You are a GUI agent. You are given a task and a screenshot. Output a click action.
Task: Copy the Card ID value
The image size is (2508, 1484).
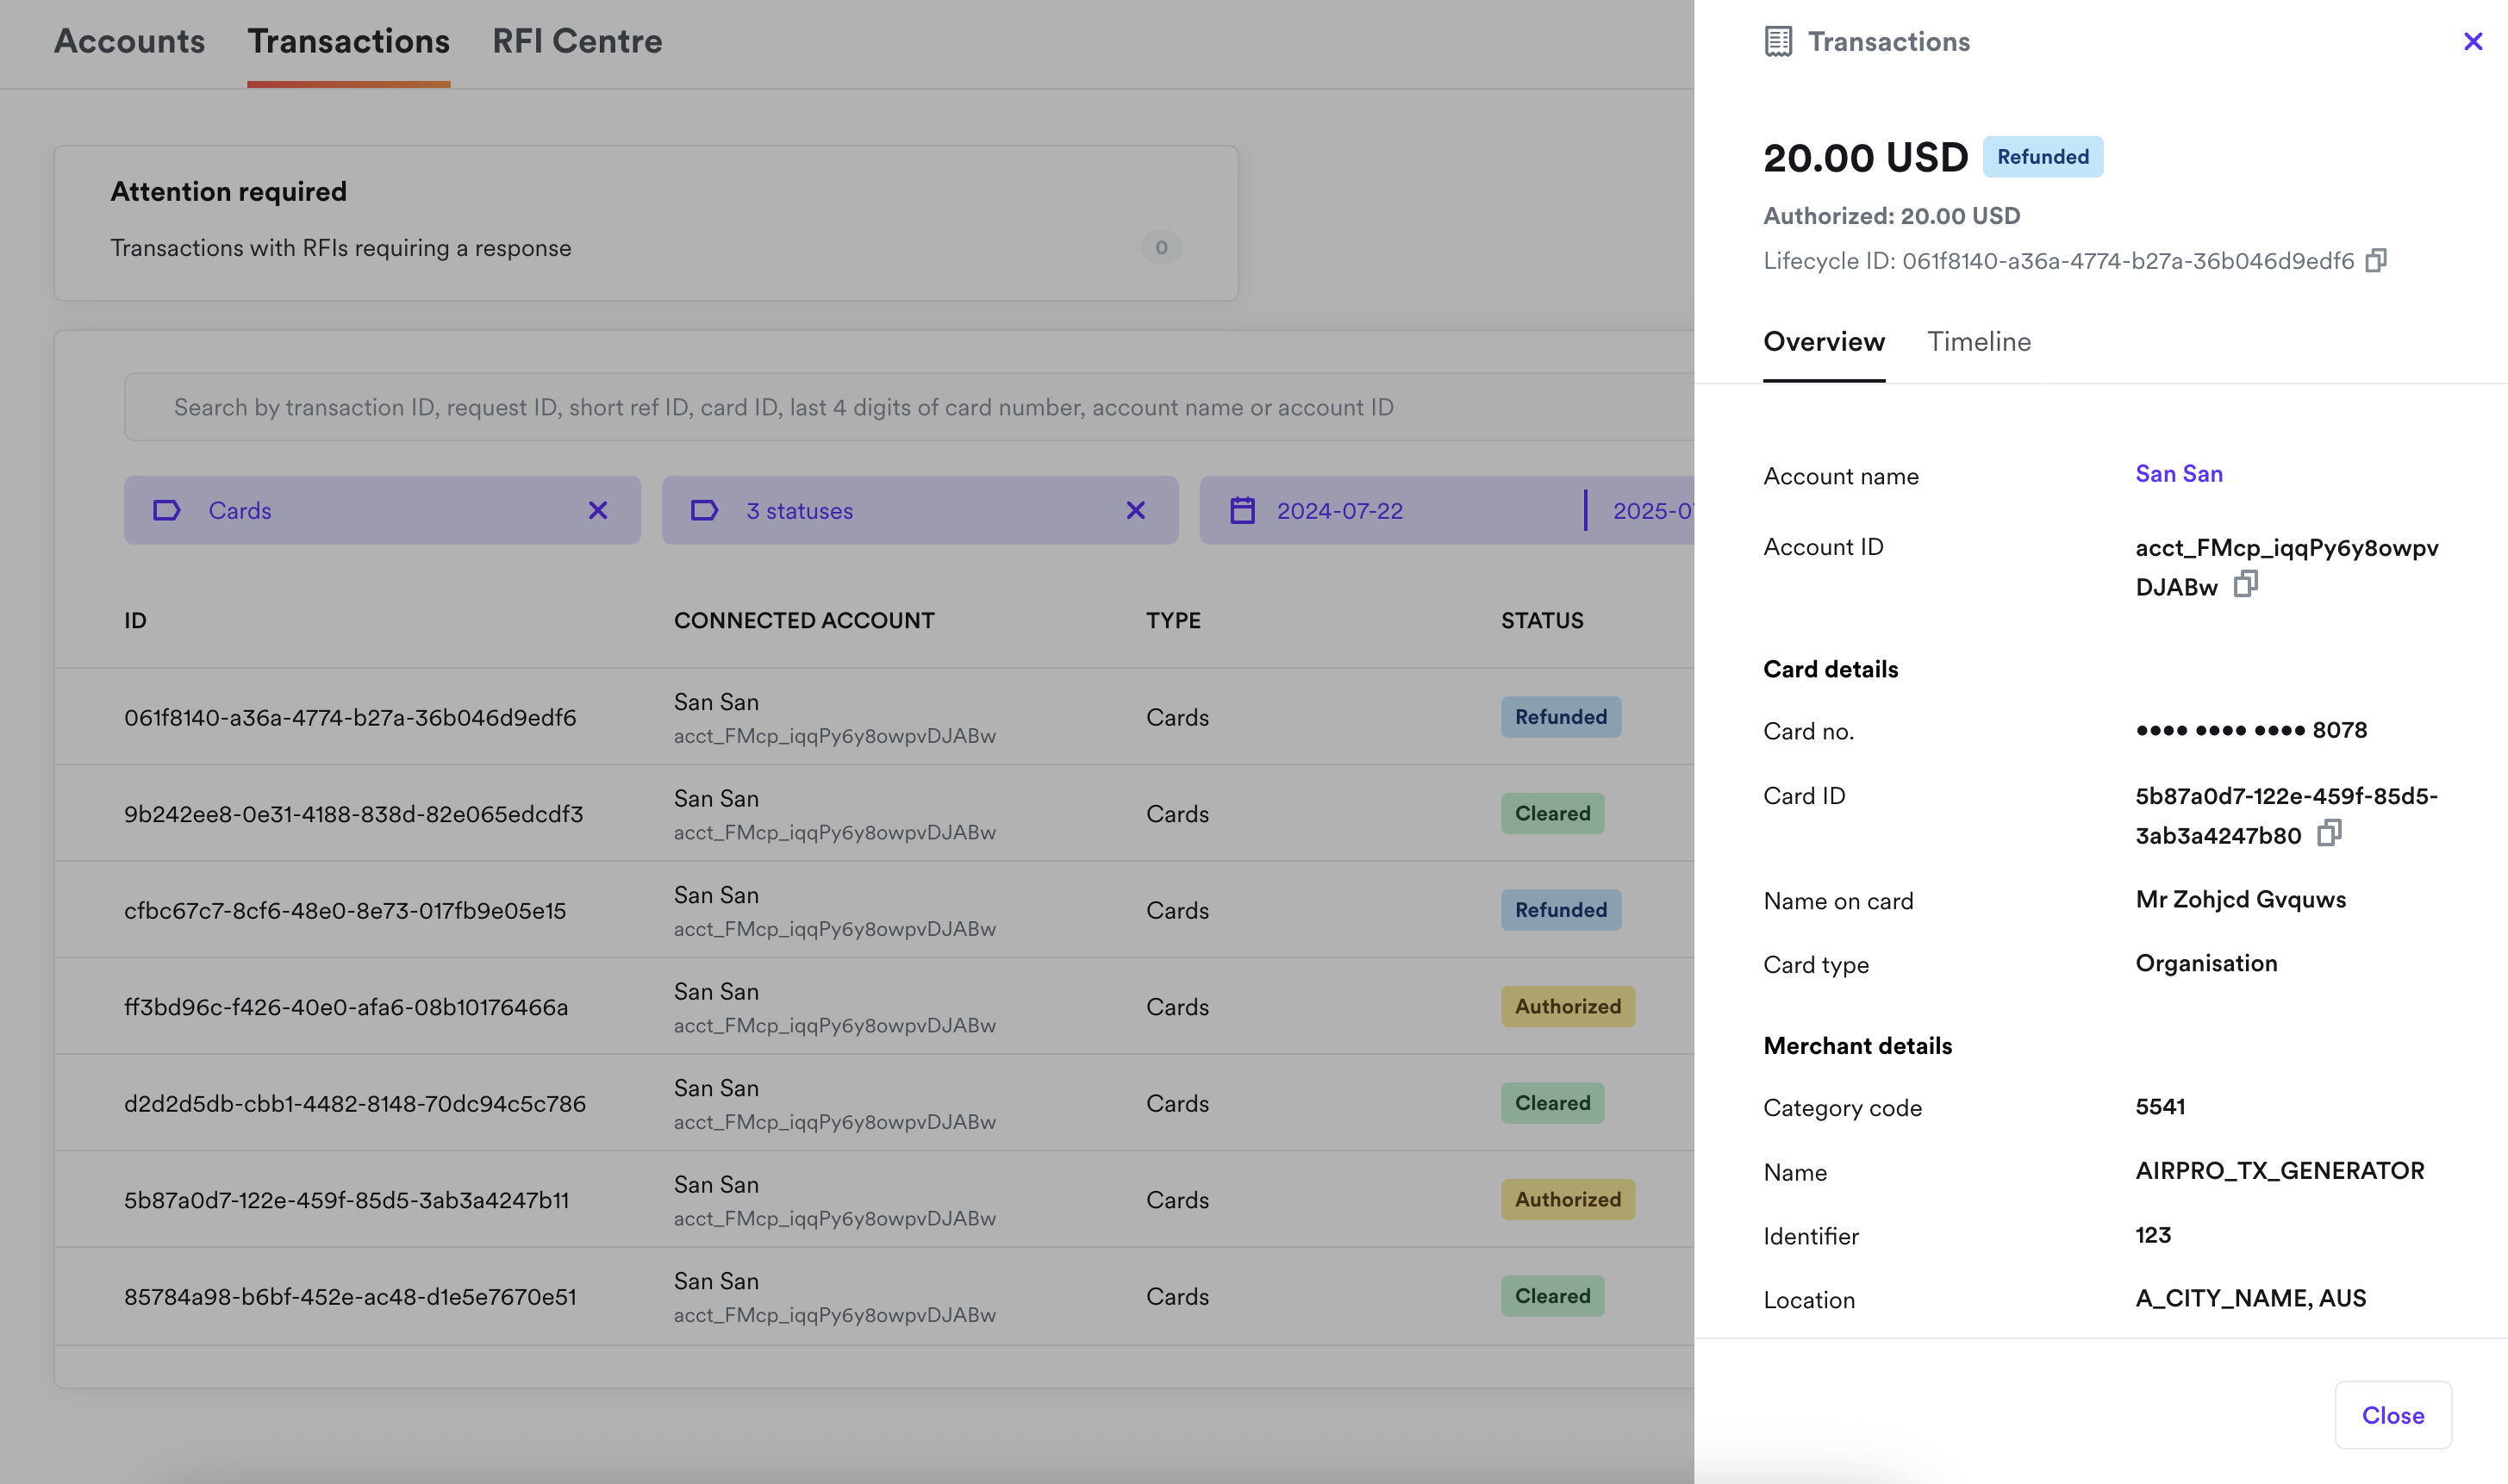coord(2329,833)
